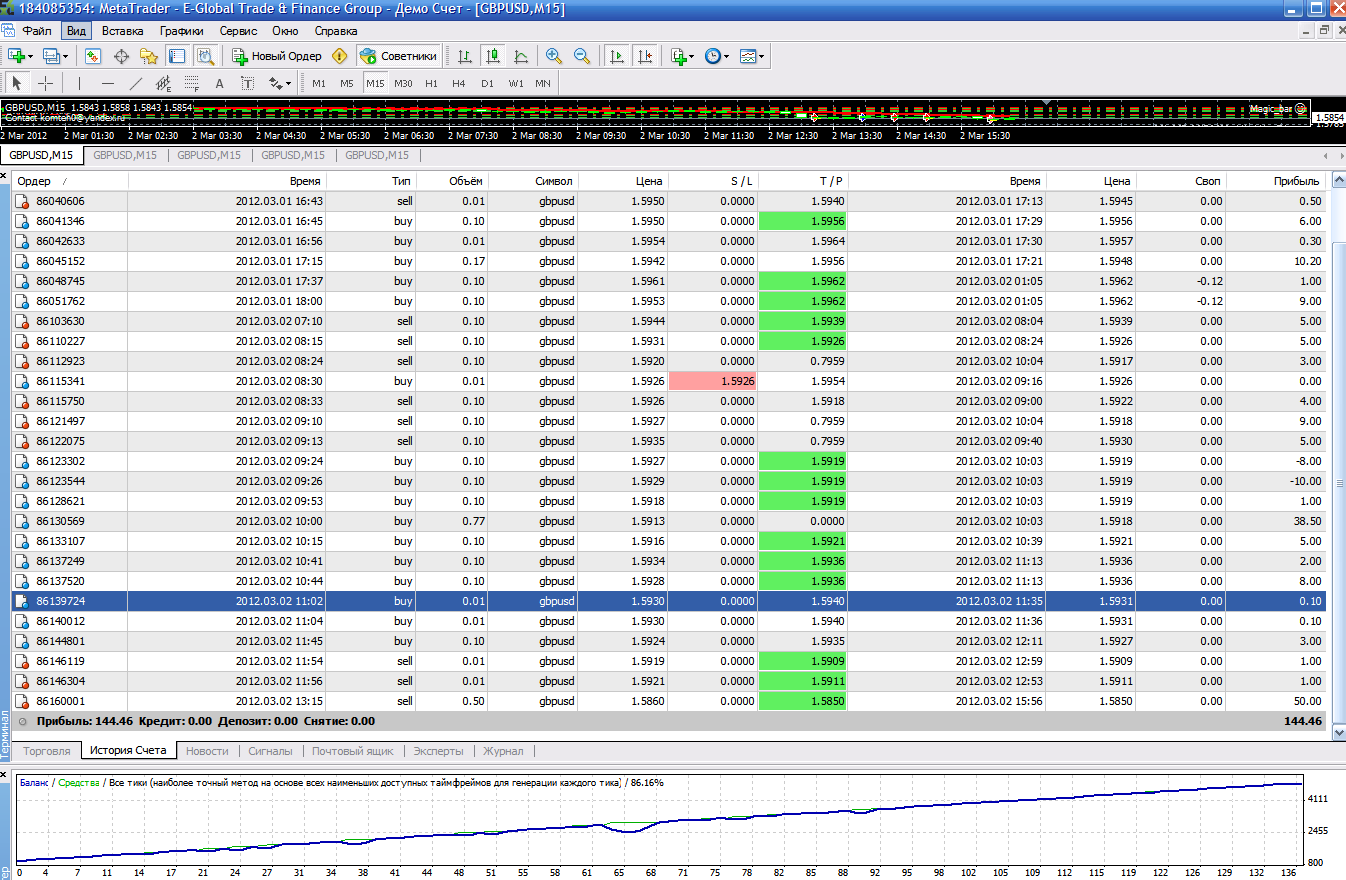This screenshot has width=1346, height=880.
Task: Switch timeframe to M5
Action: [x=347, y=83]
